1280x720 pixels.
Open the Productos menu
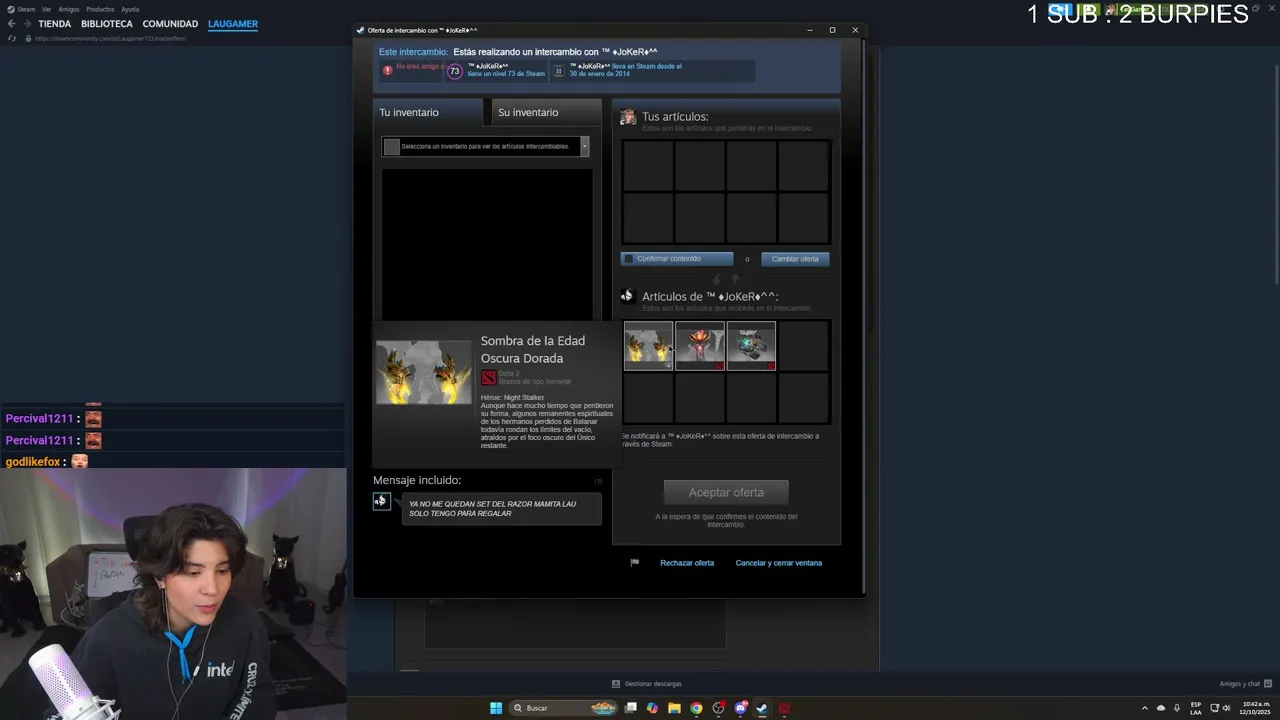(x=100, y=9)
